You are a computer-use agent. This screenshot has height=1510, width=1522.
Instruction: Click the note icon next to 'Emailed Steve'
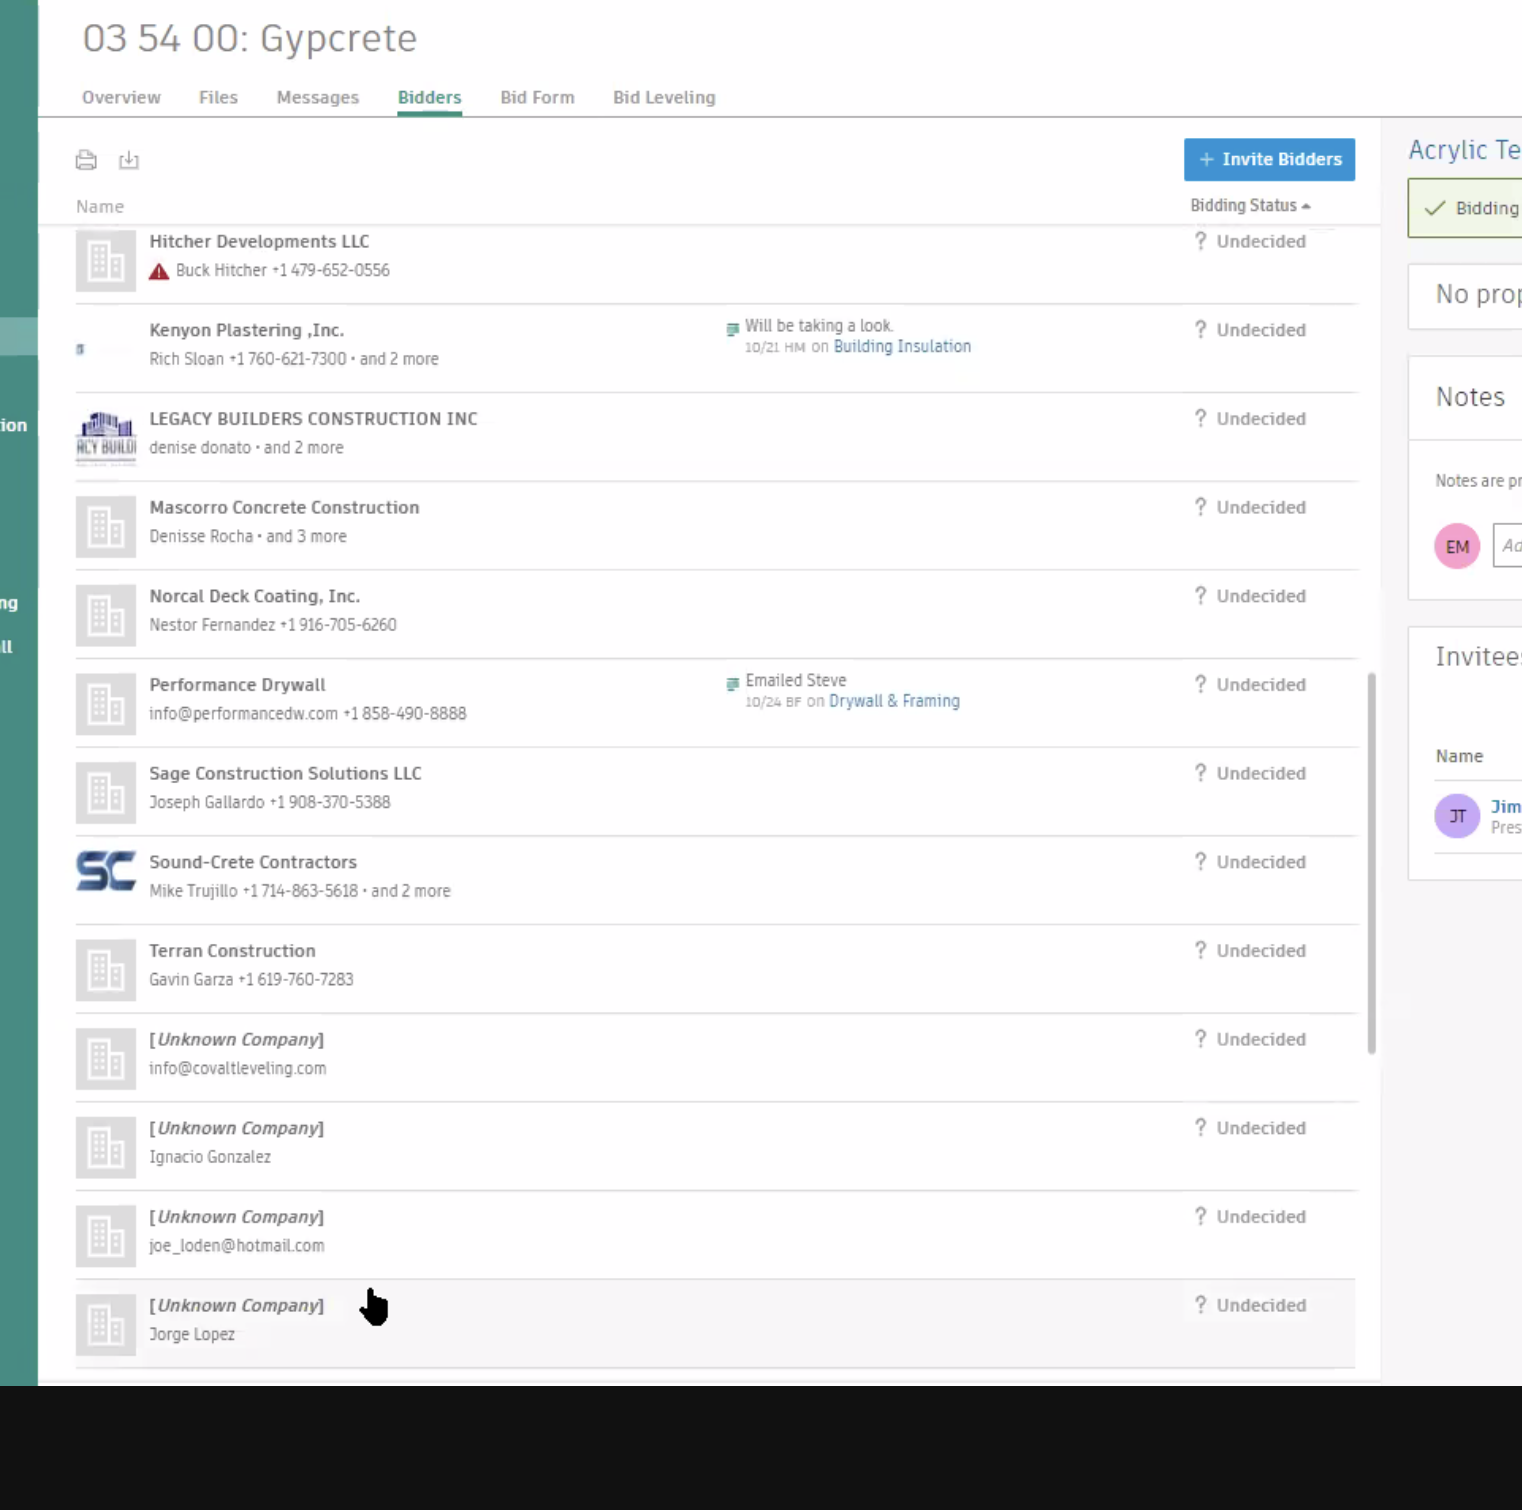pos(733,683)
